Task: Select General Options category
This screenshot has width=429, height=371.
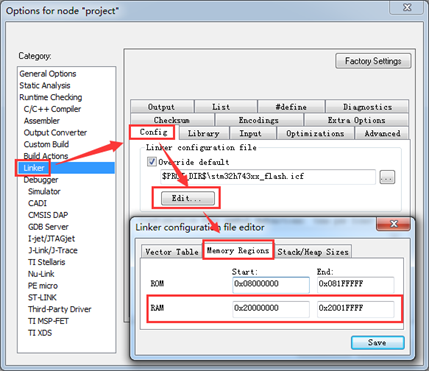Action: (48, 74)
